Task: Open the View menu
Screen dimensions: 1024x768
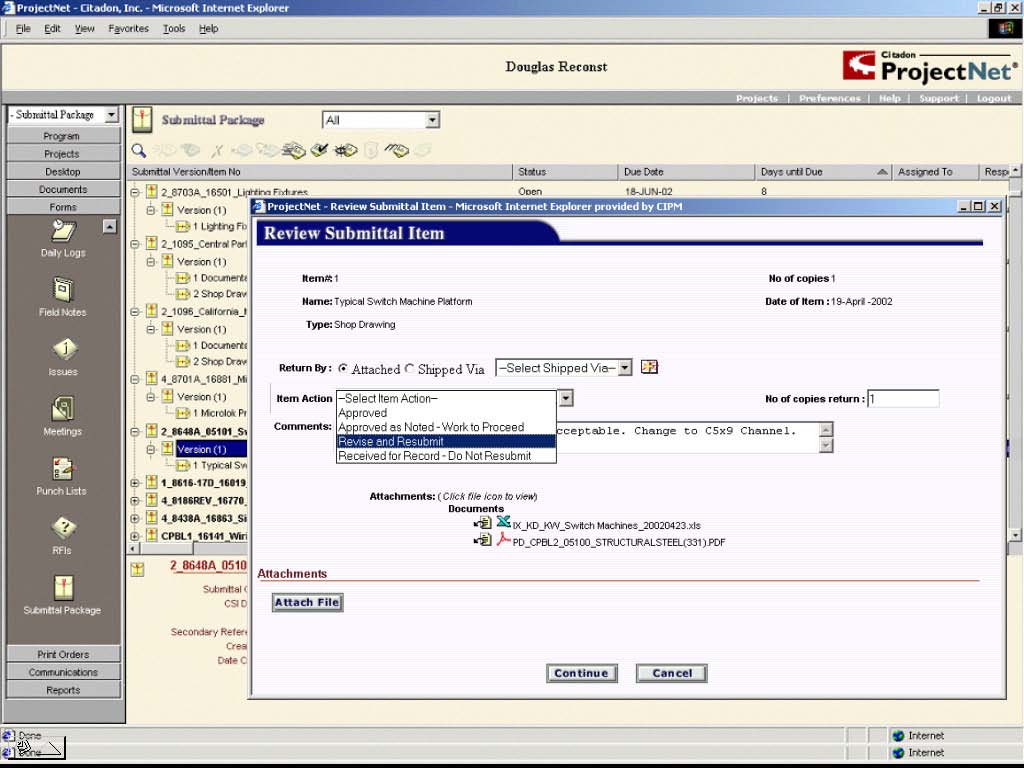Action: (84, 29)
